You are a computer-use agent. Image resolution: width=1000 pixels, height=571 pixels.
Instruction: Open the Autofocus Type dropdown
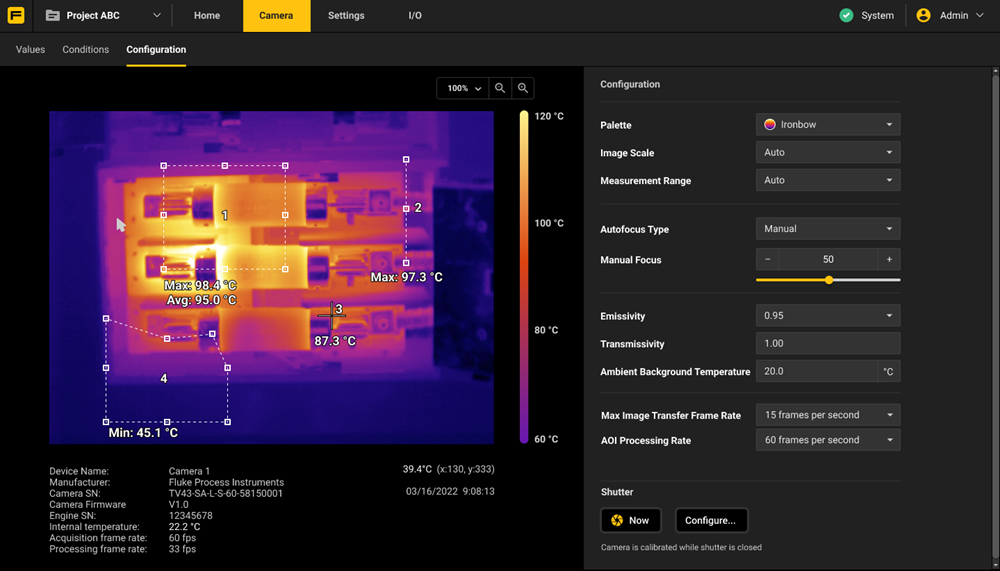tap(827, 229)
